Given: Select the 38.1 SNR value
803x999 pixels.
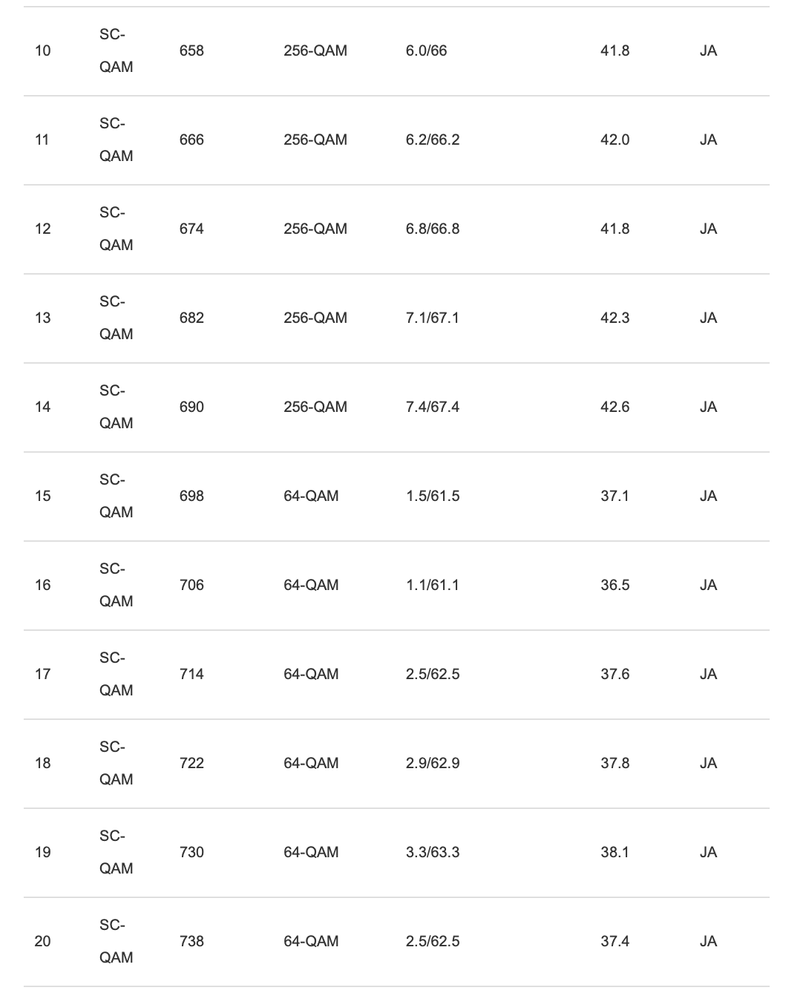Looking at the screenshot, I should coord(614,852).
